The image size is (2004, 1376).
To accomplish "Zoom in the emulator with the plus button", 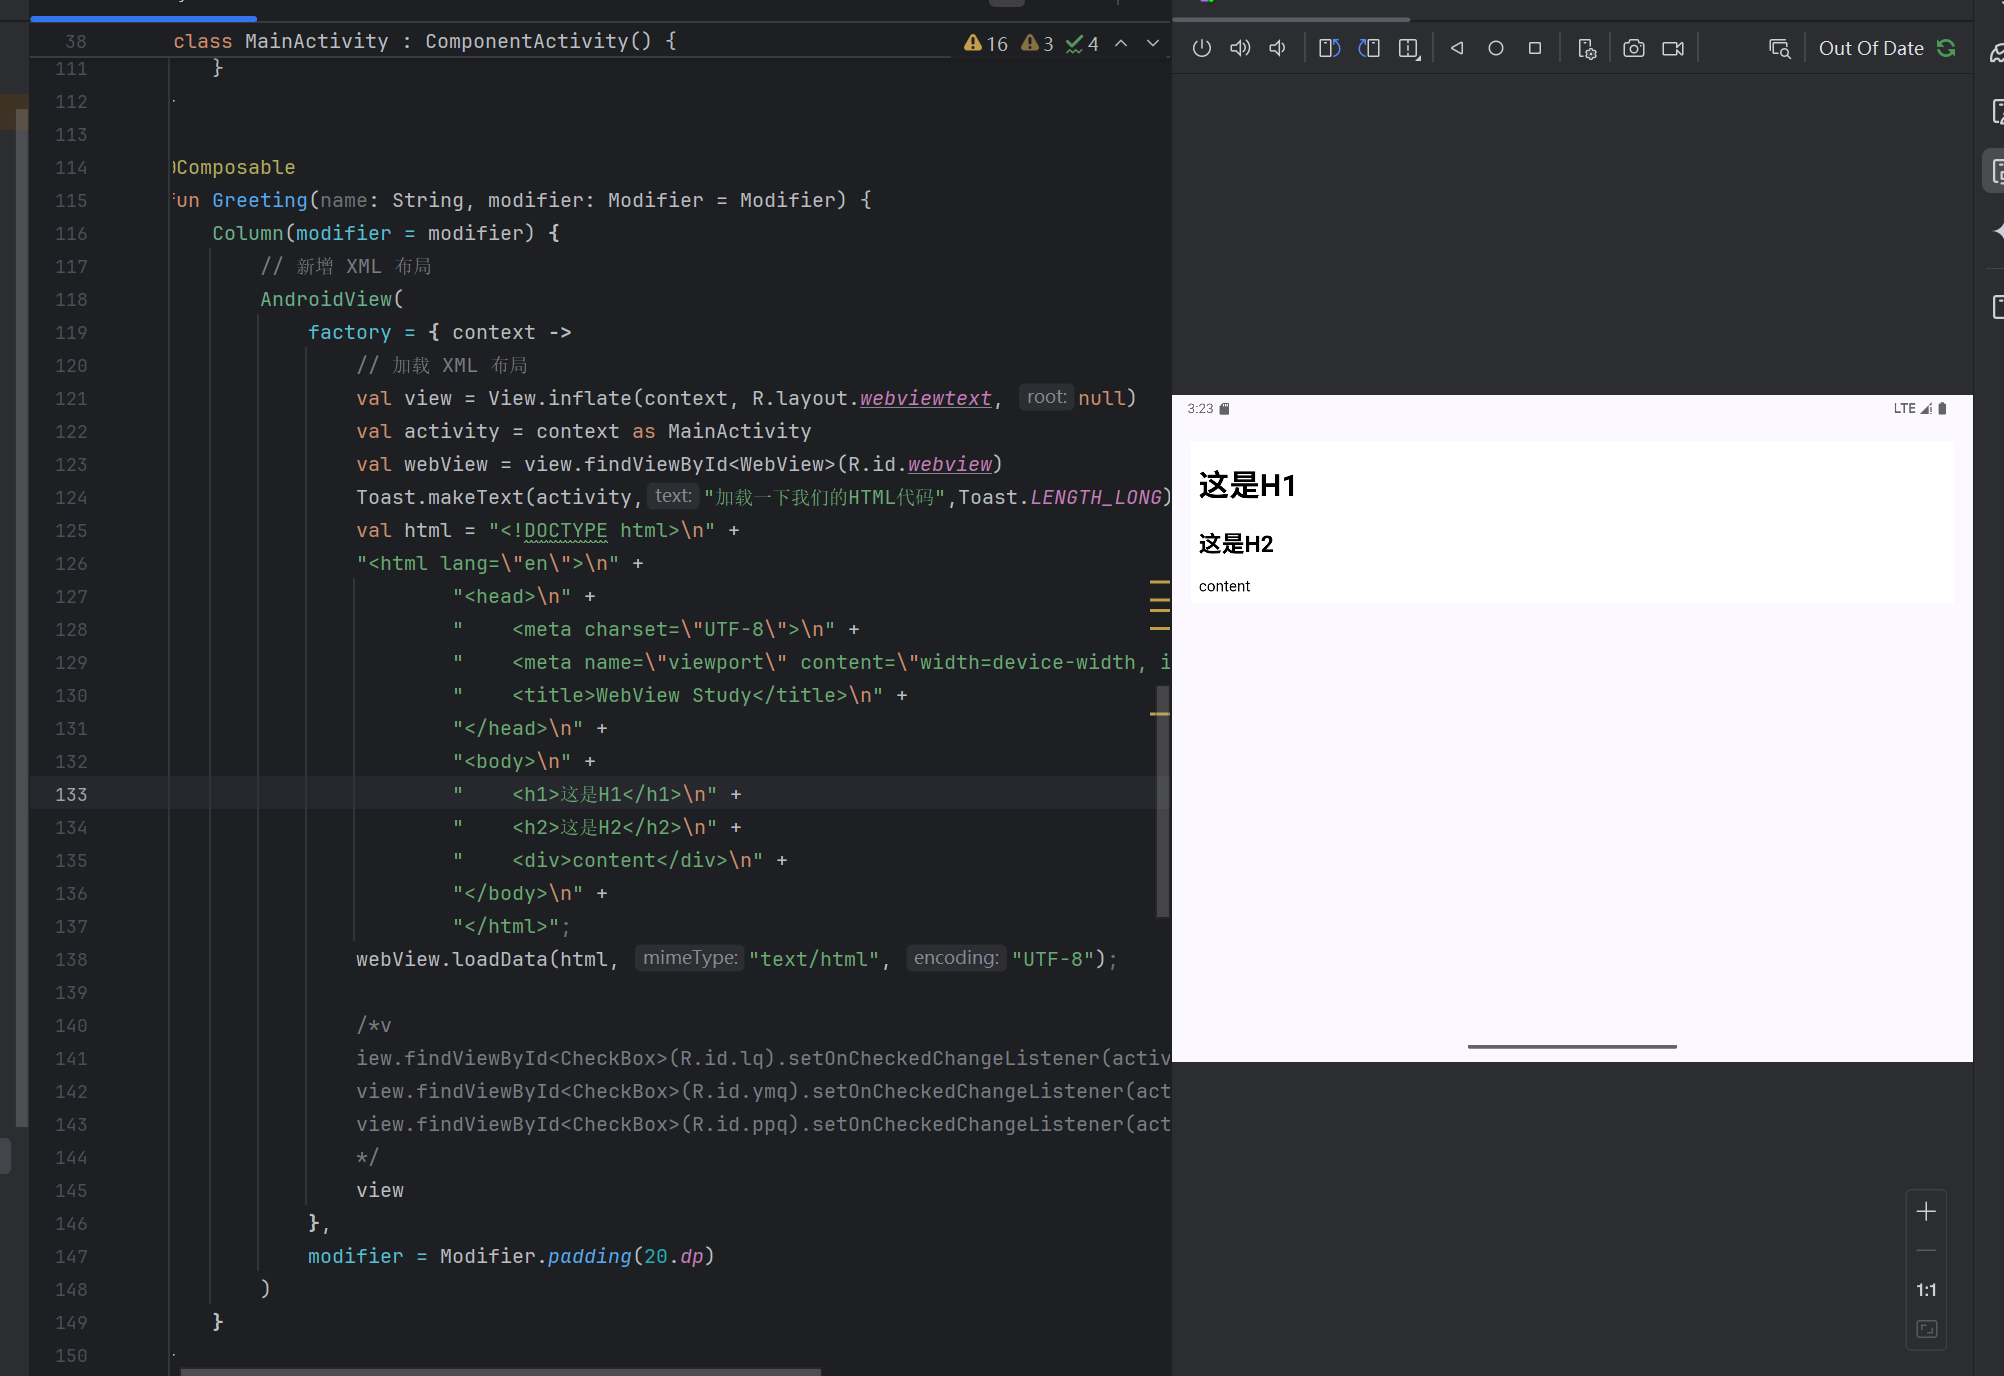I will pos(1926,1212).
